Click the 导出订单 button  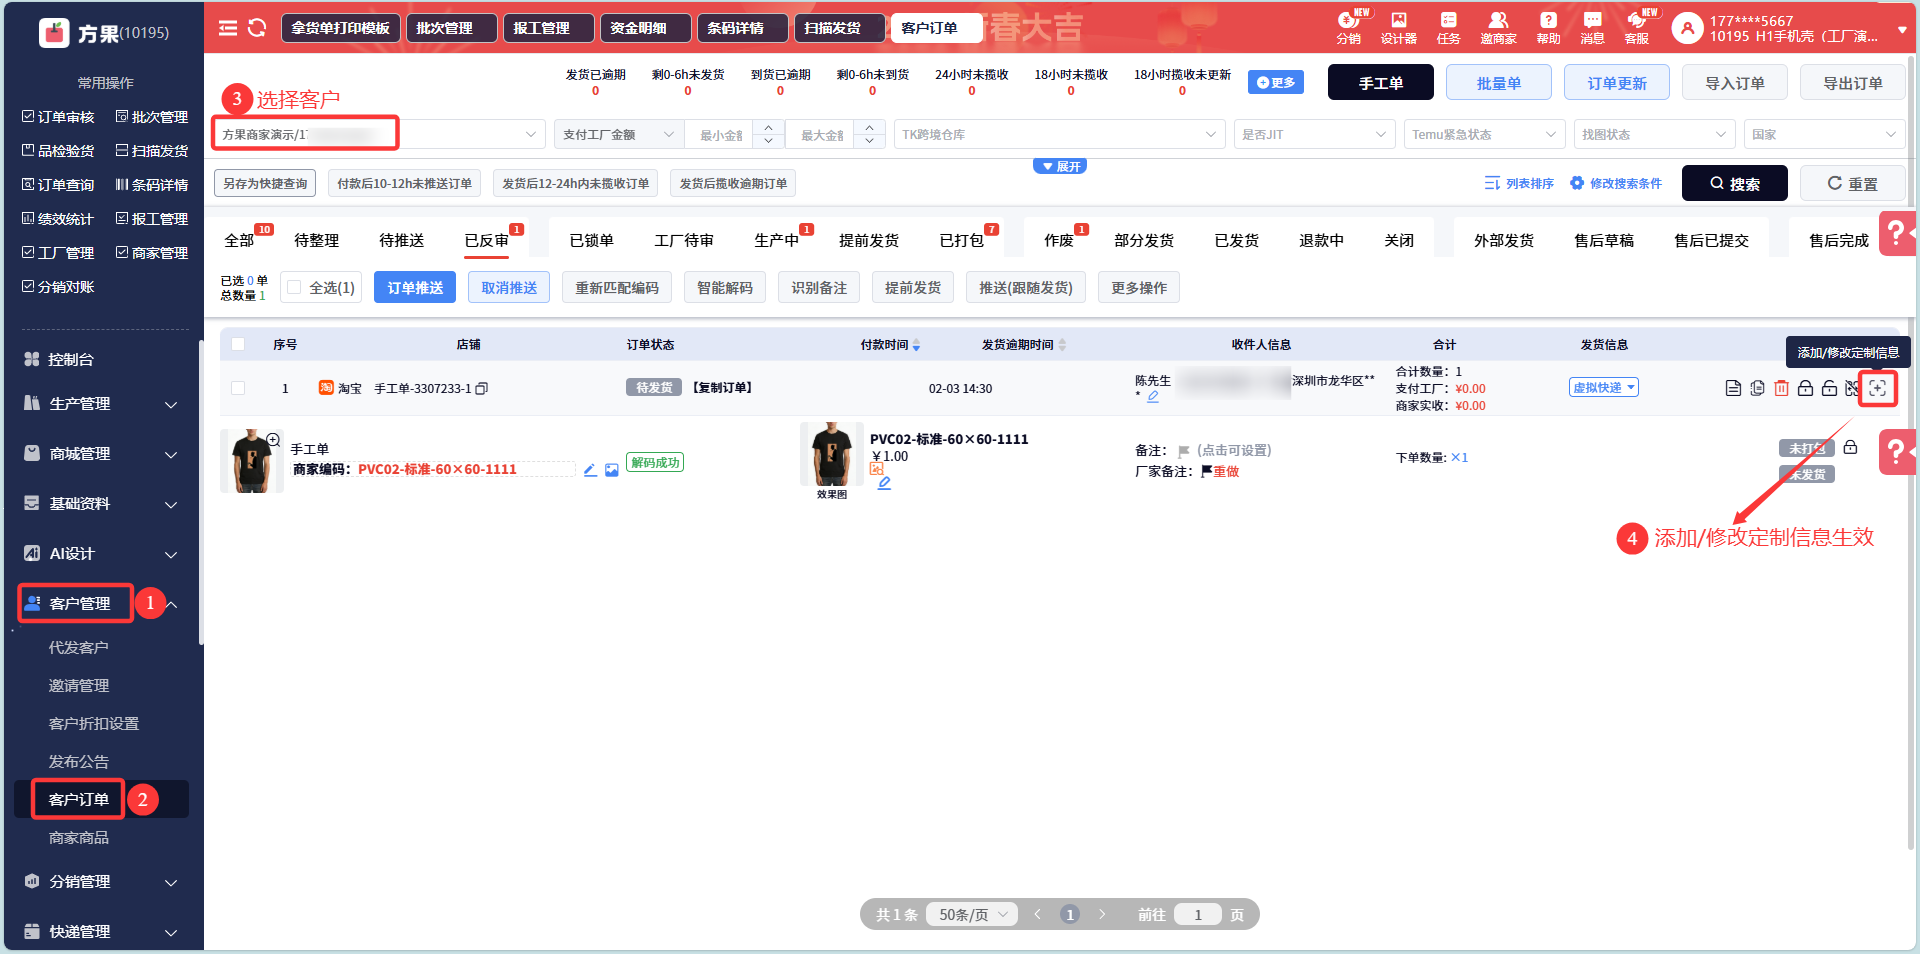(x=1853, y=82)
